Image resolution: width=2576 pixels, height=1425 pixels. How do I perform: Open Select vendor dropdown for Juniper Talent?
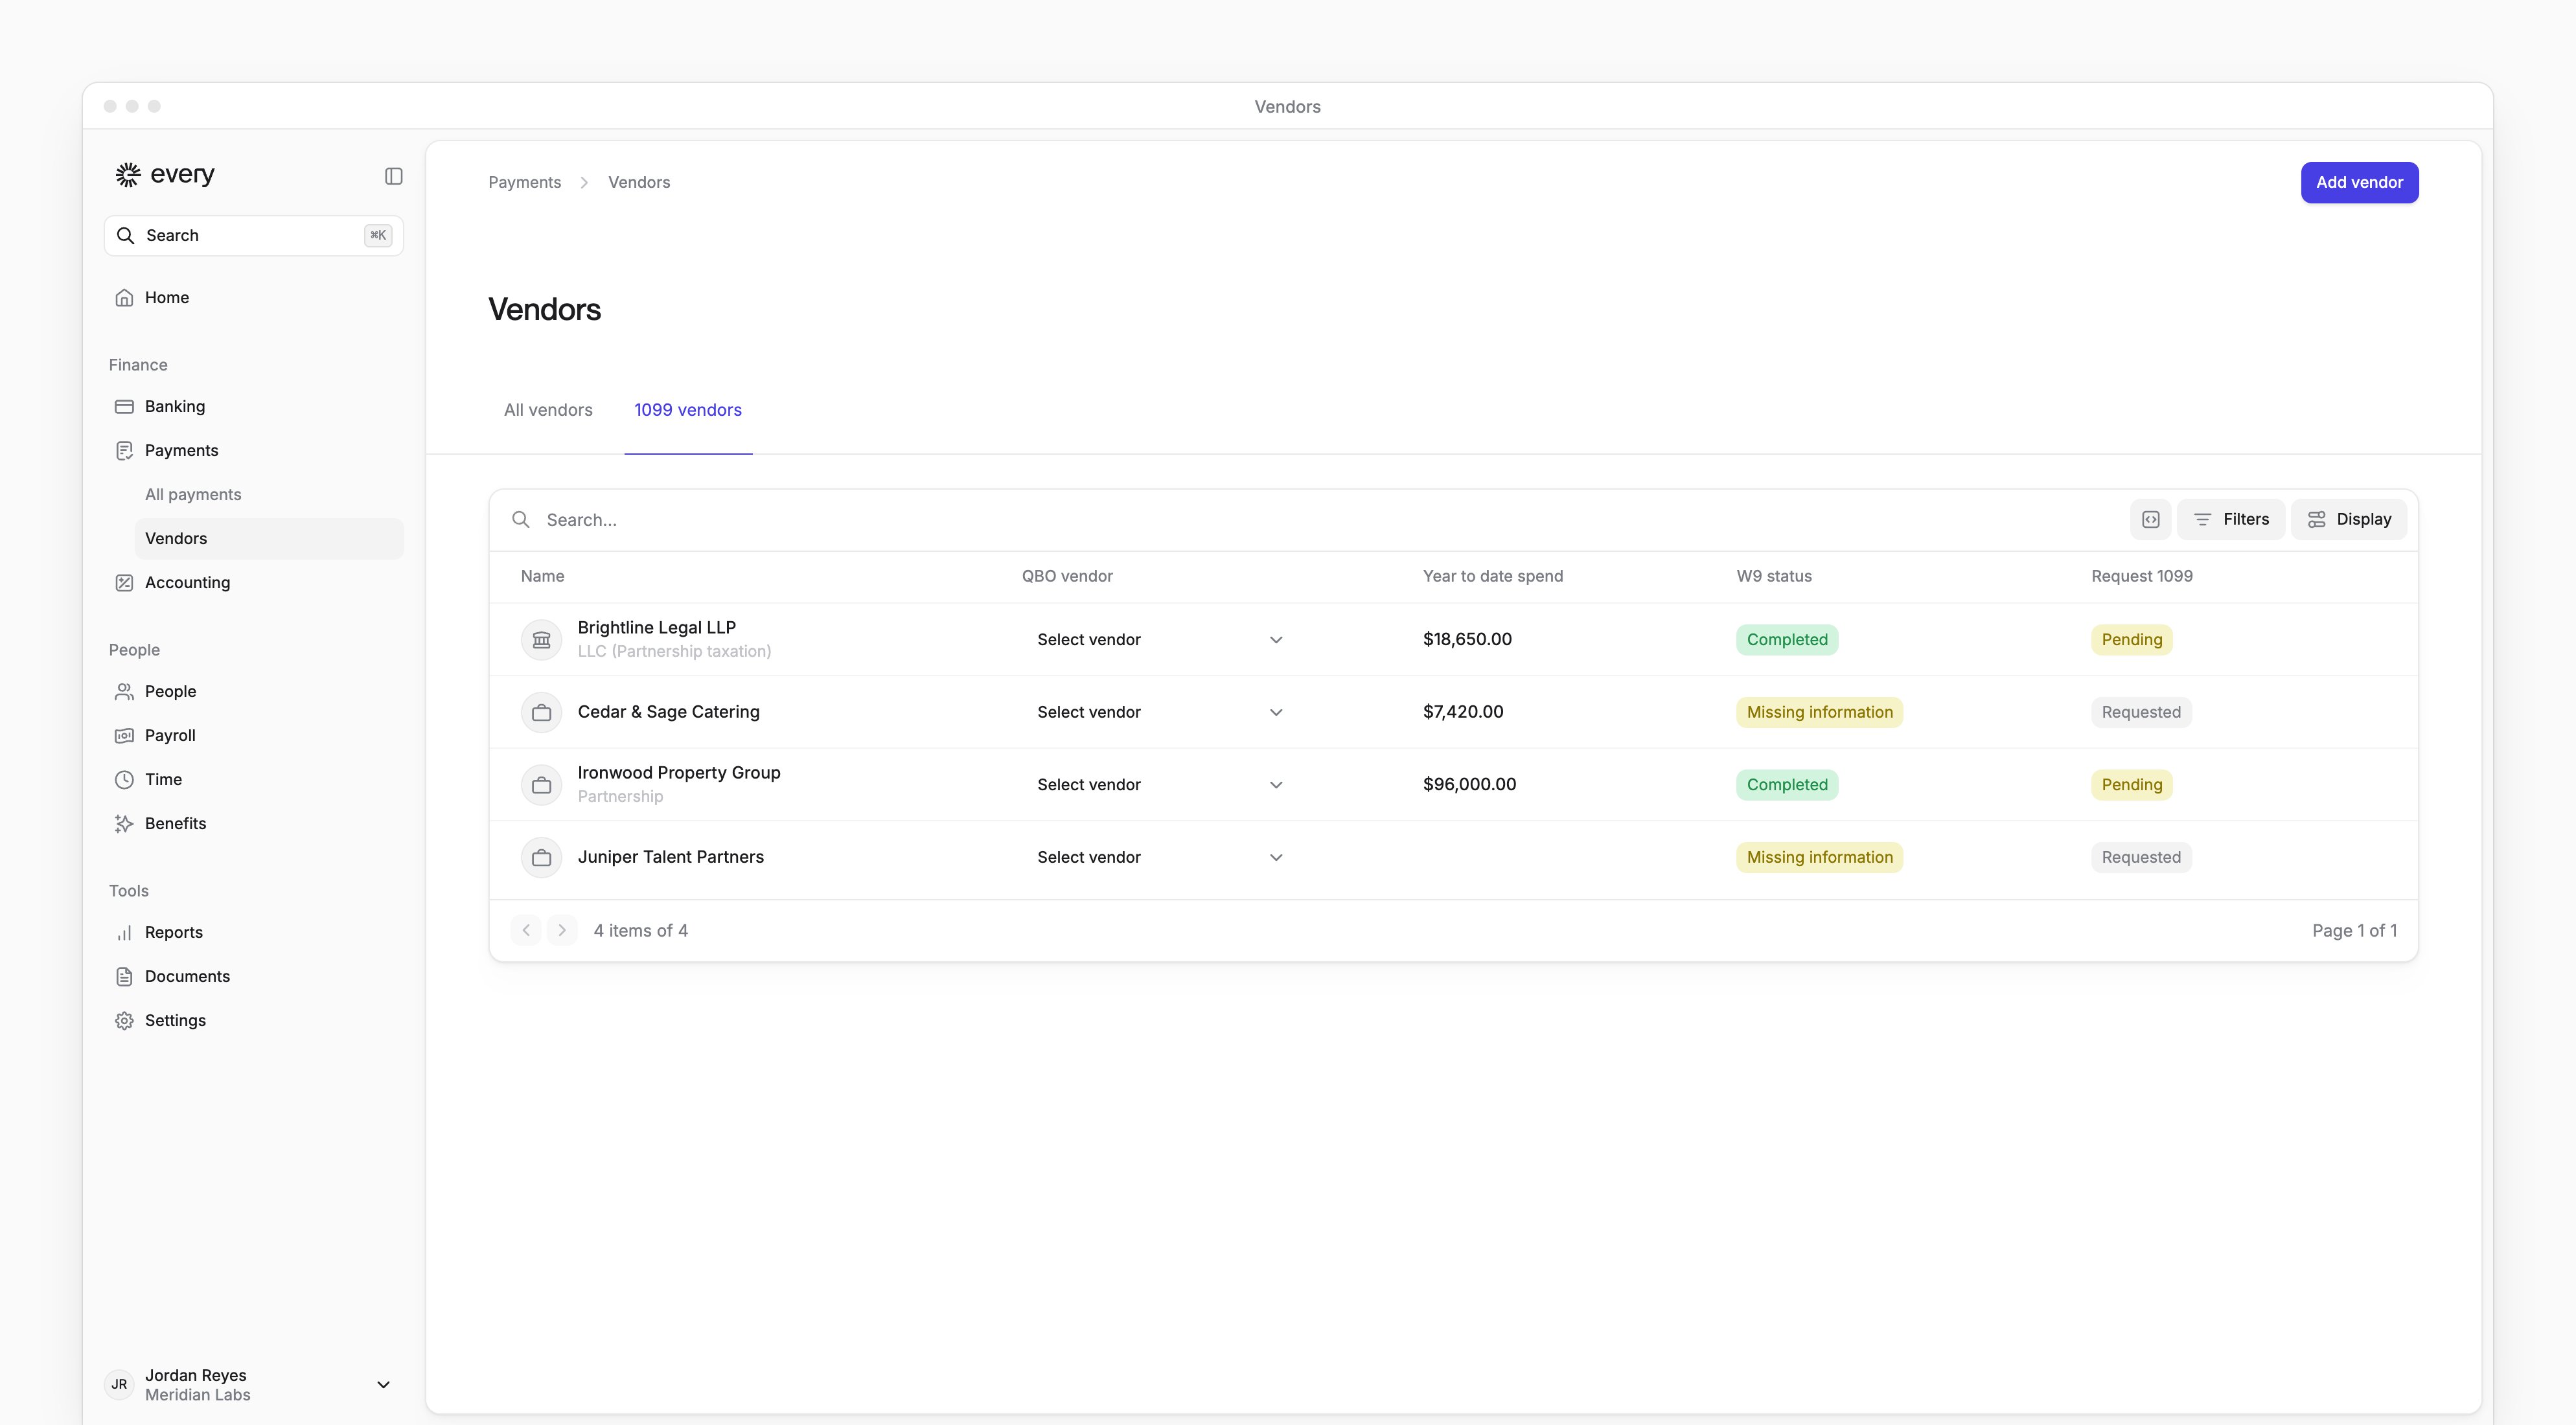click(x=1160, y=857)
